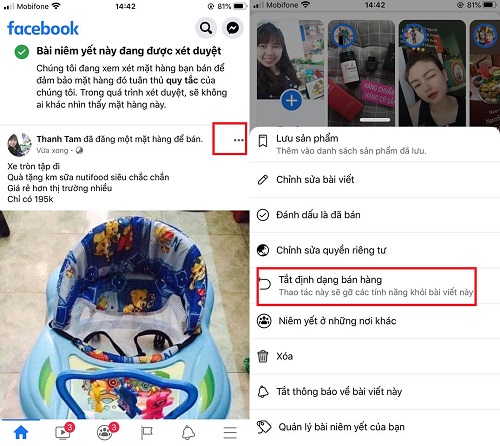Open Facebook search magnifier icon
500x446 pixels.
[206, 28]
